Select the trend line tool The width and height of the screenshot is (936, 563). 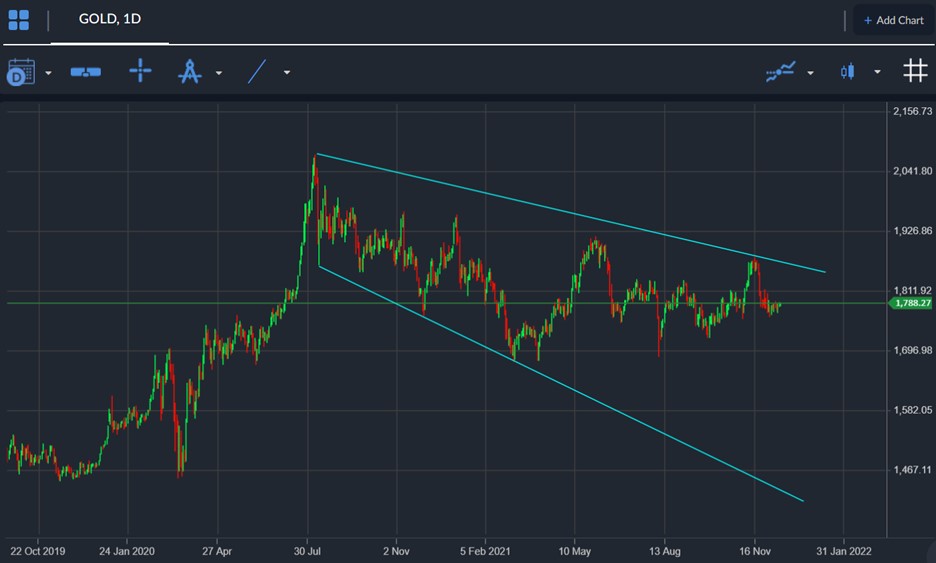tap(257, 72)
